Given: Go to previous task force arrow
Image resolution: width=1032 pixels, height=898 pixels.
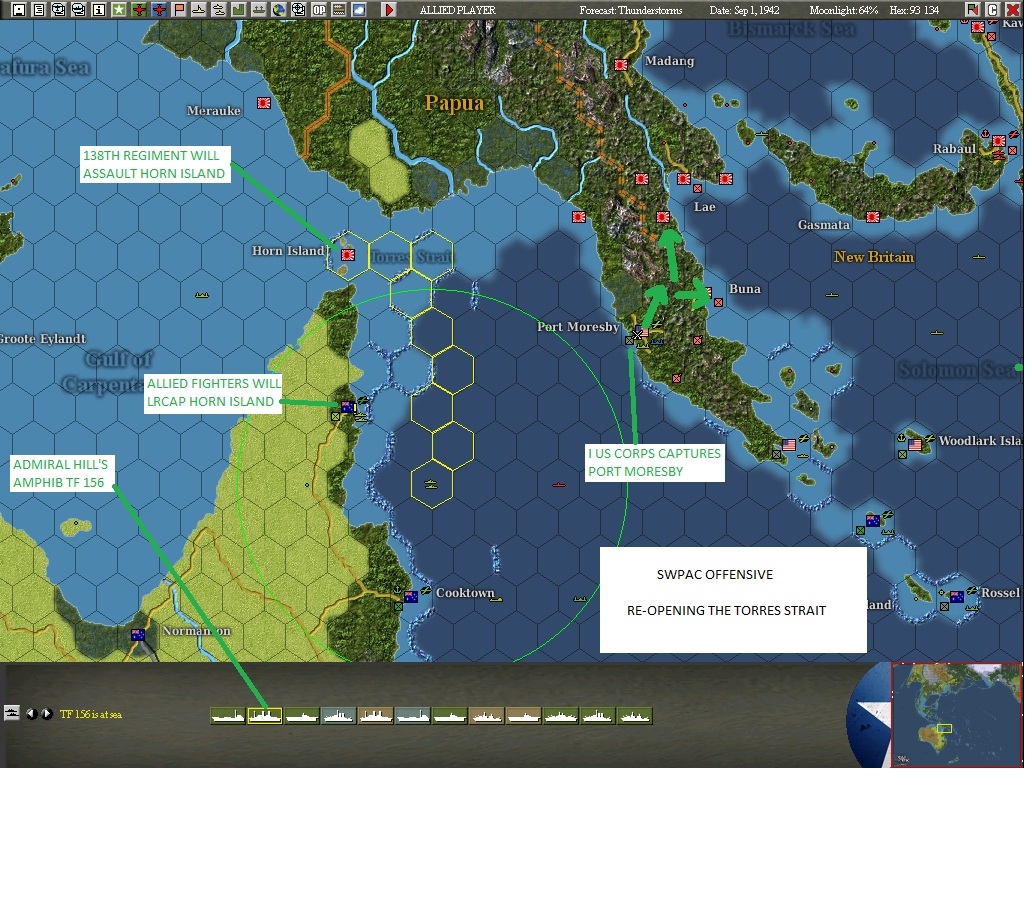Looking at the screenshot, I should tap(31, 714).
